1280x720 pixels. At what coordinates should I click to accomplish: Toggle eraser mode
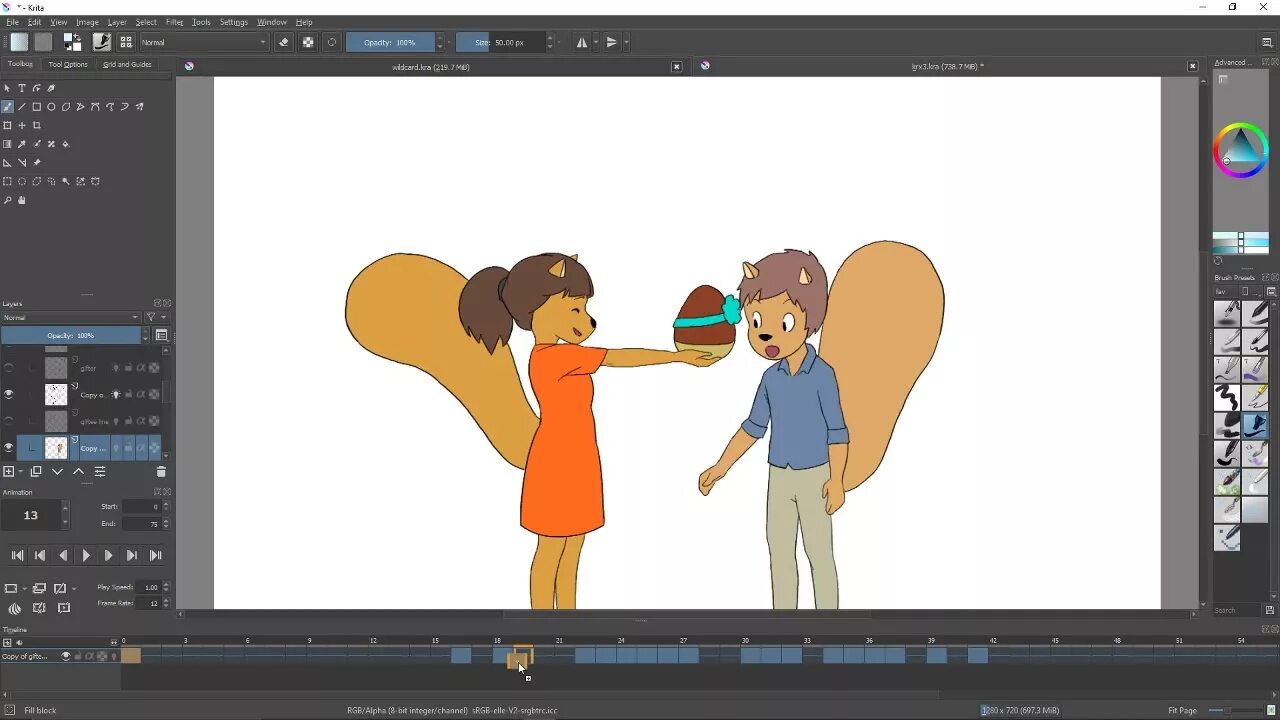click(283, 42)
